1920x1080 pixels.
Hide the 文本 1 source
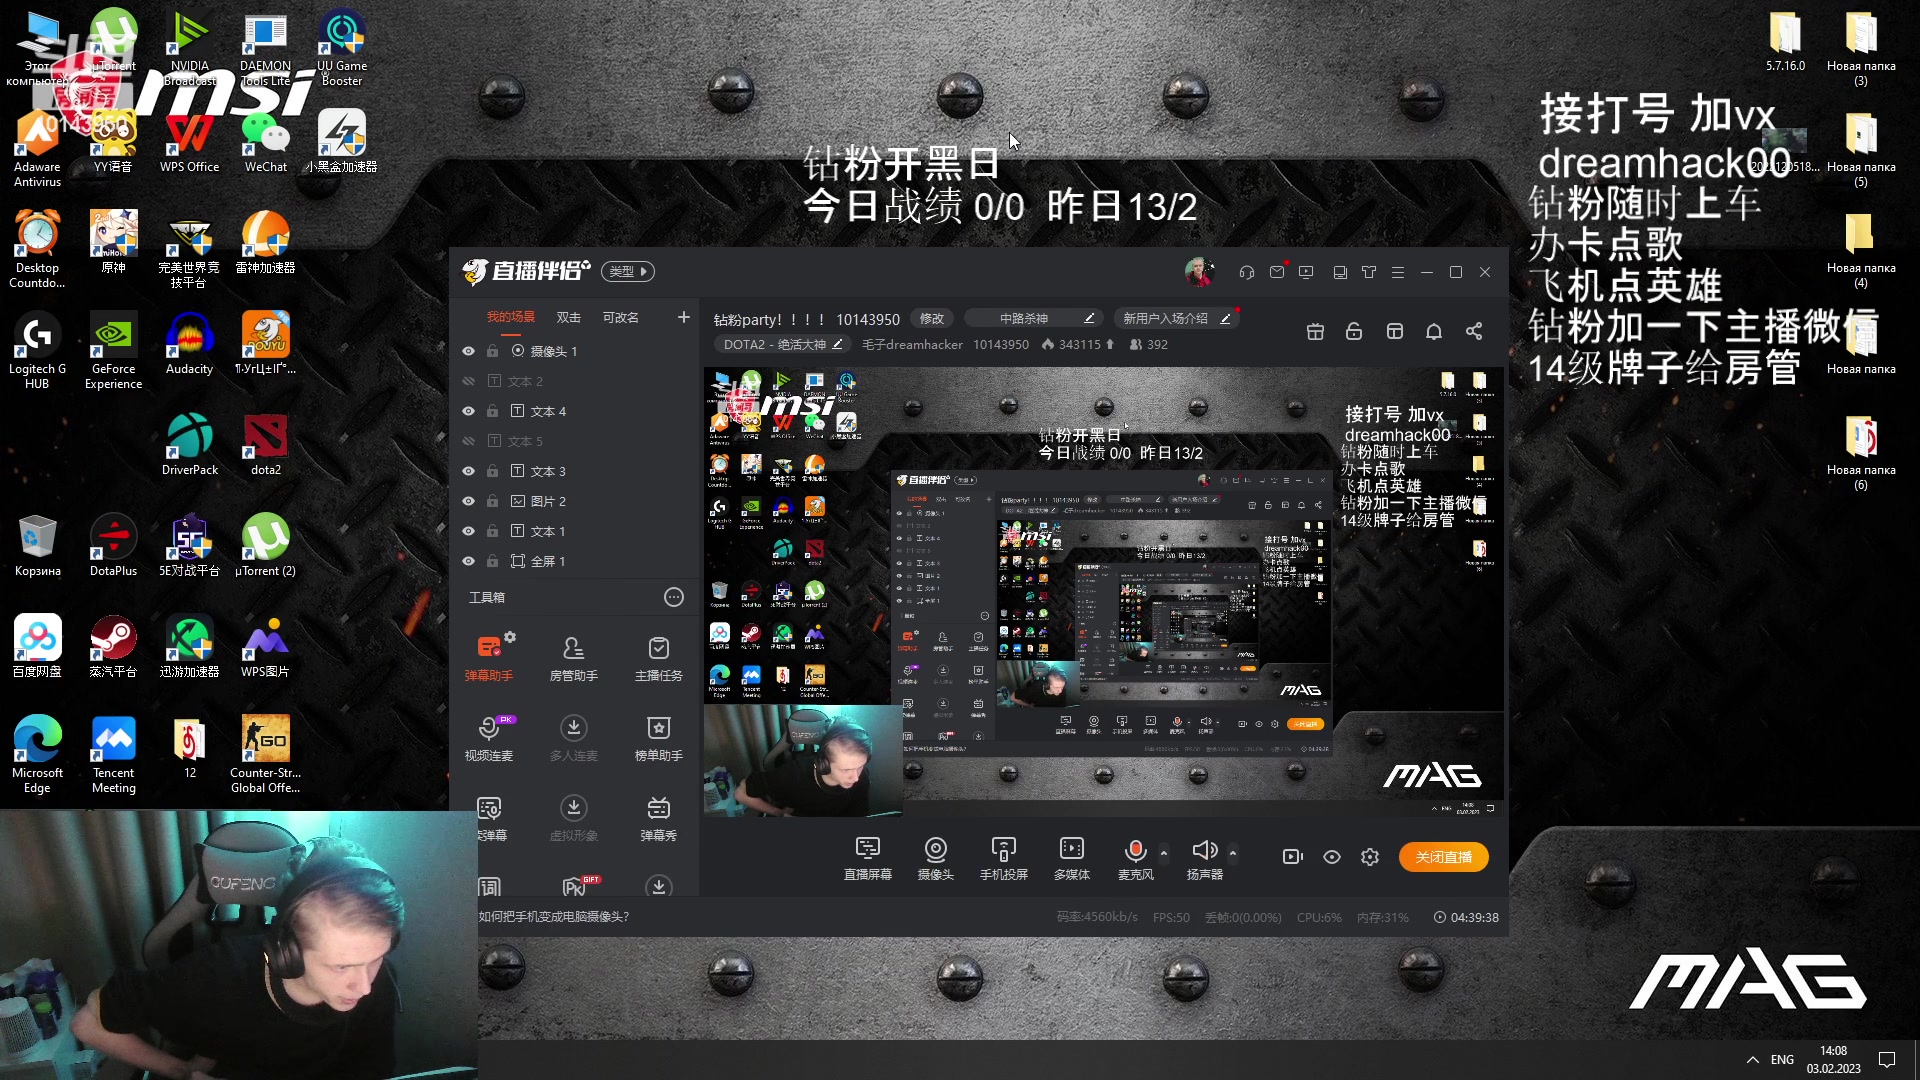click(468, 531)
